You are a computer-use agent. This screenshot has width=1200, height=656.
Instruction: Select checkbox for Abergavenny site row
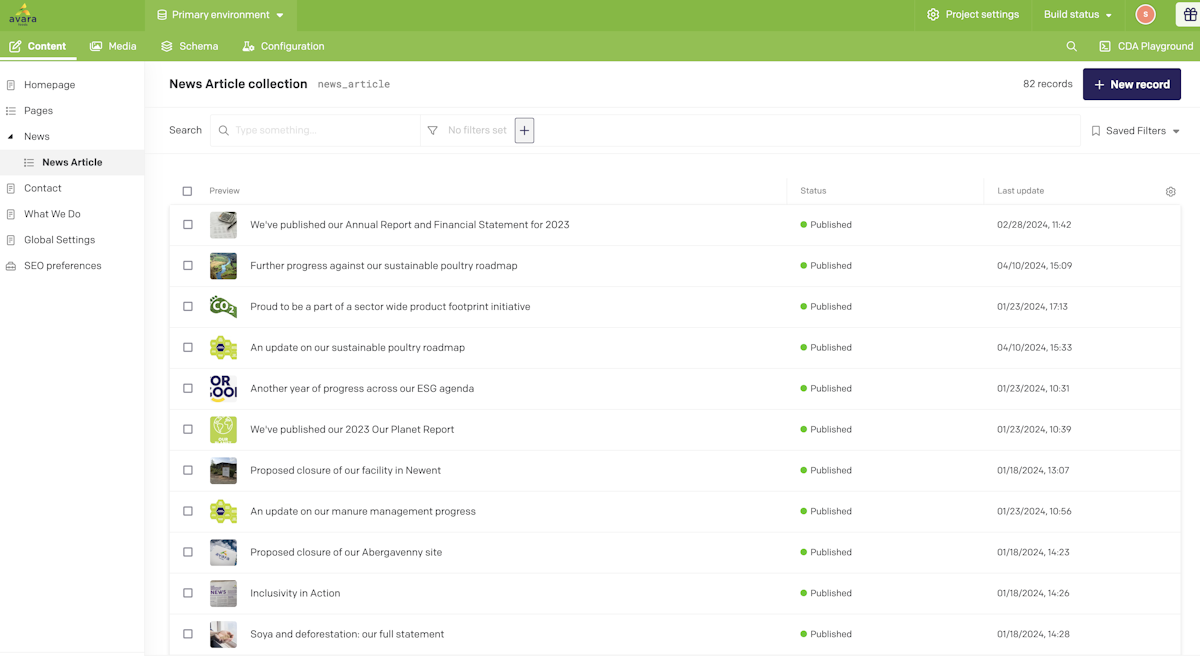pyautogui.click(x=187, y=552)
